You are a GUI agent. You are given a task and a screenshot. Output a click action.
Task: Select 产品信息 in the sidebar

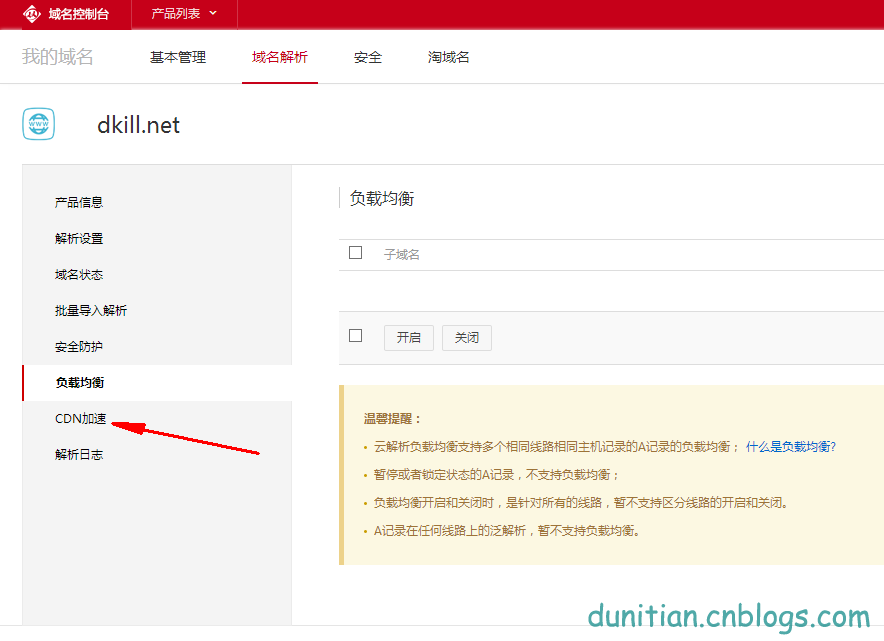point(77,201)
